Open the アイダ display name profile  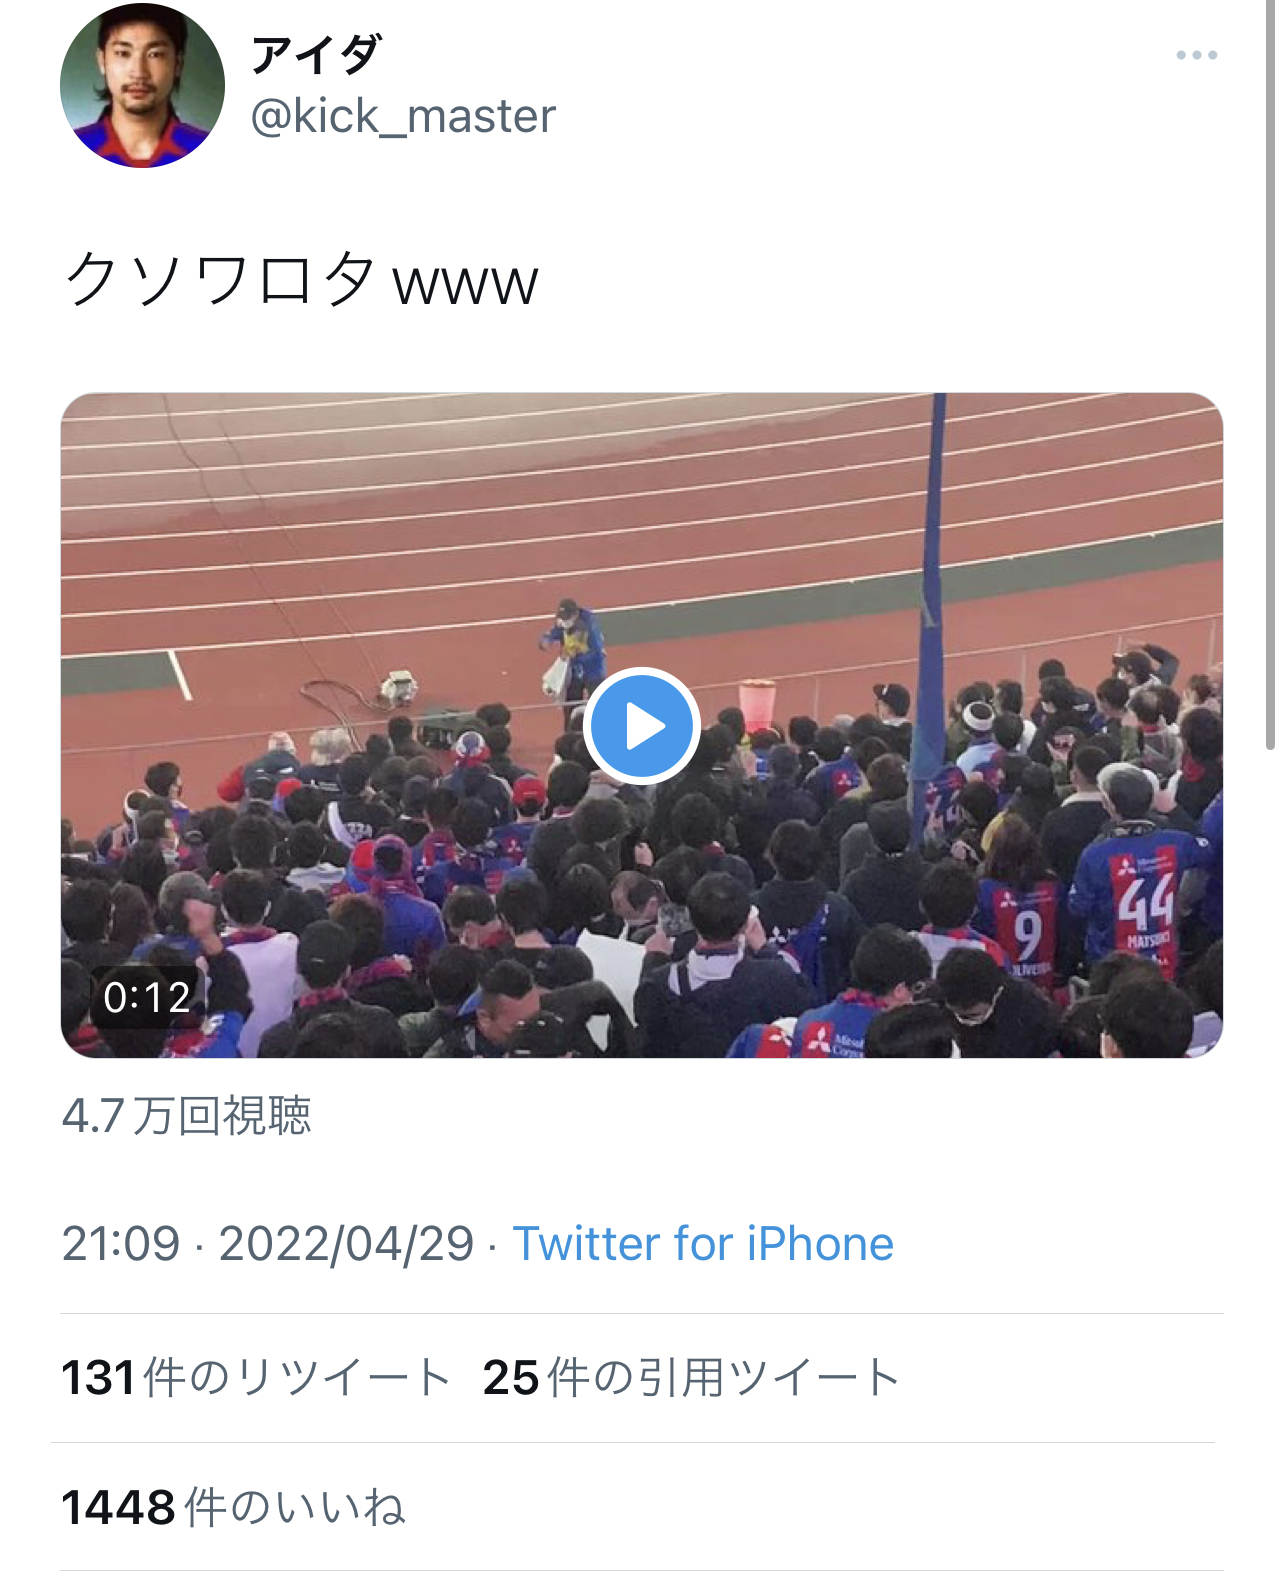(x=316, y=54)
